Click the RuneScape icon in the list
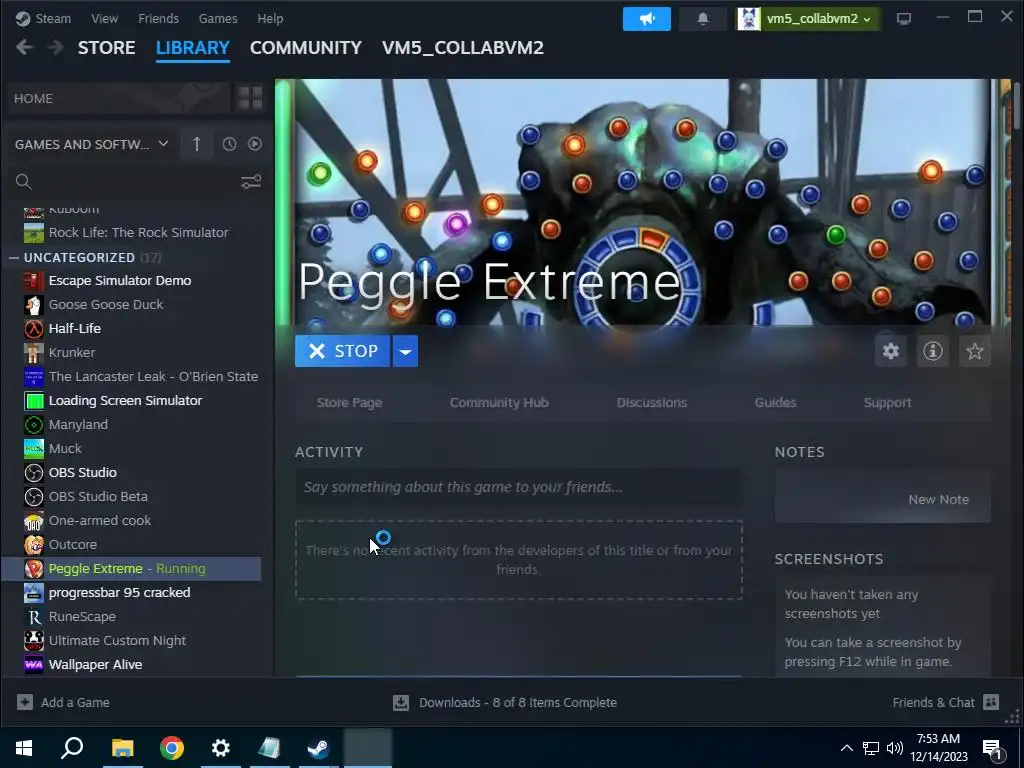This screenshot has width=1024, height=768. tap(34, 617)
